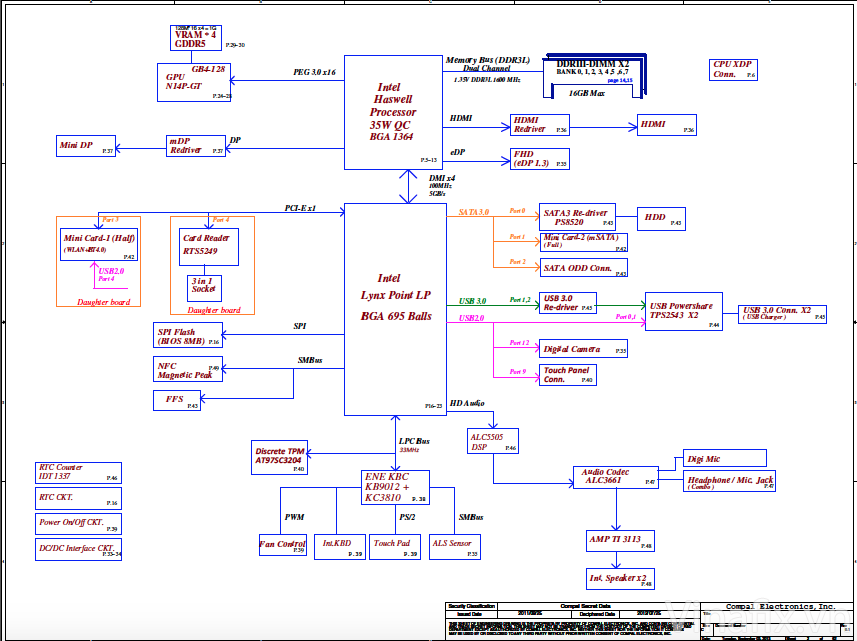
Task: Click the DC/DC Interface CKT. box
Action: 78,550
